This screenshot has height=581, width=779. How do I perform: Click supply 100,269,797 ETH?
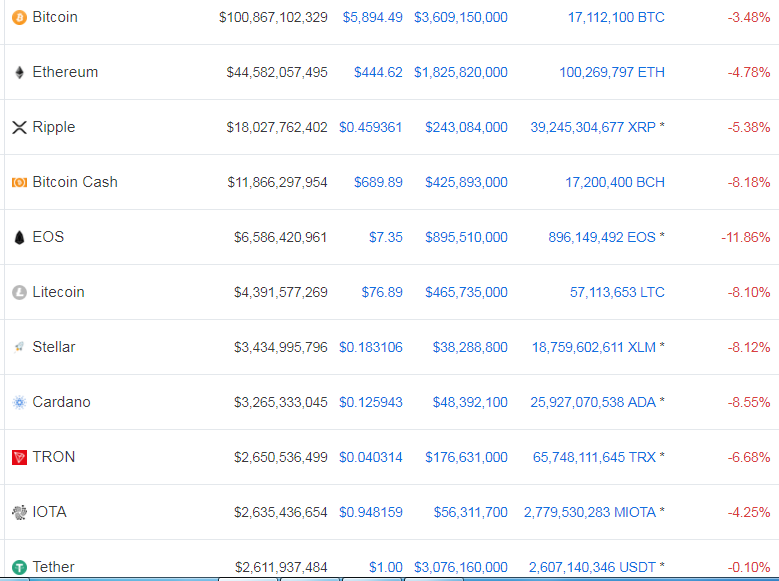pyautogui.click(x=612, y=73)
